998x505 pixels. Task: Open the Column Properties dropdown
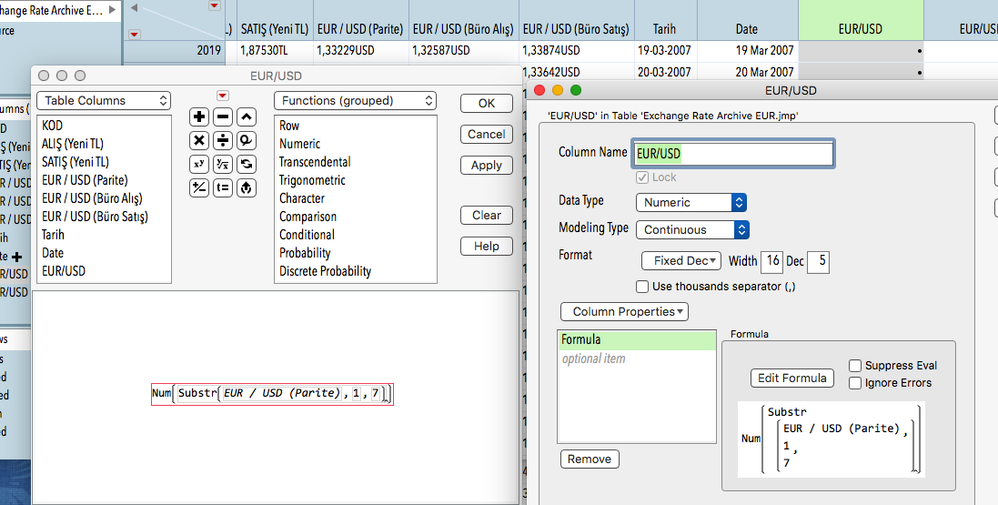click(624, 311)
